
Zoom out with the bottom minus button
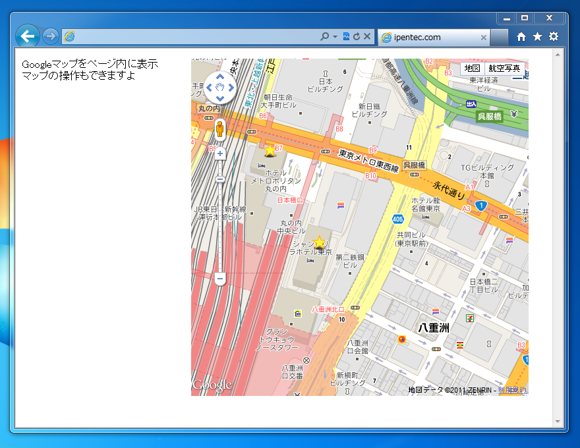coord(220,278)
